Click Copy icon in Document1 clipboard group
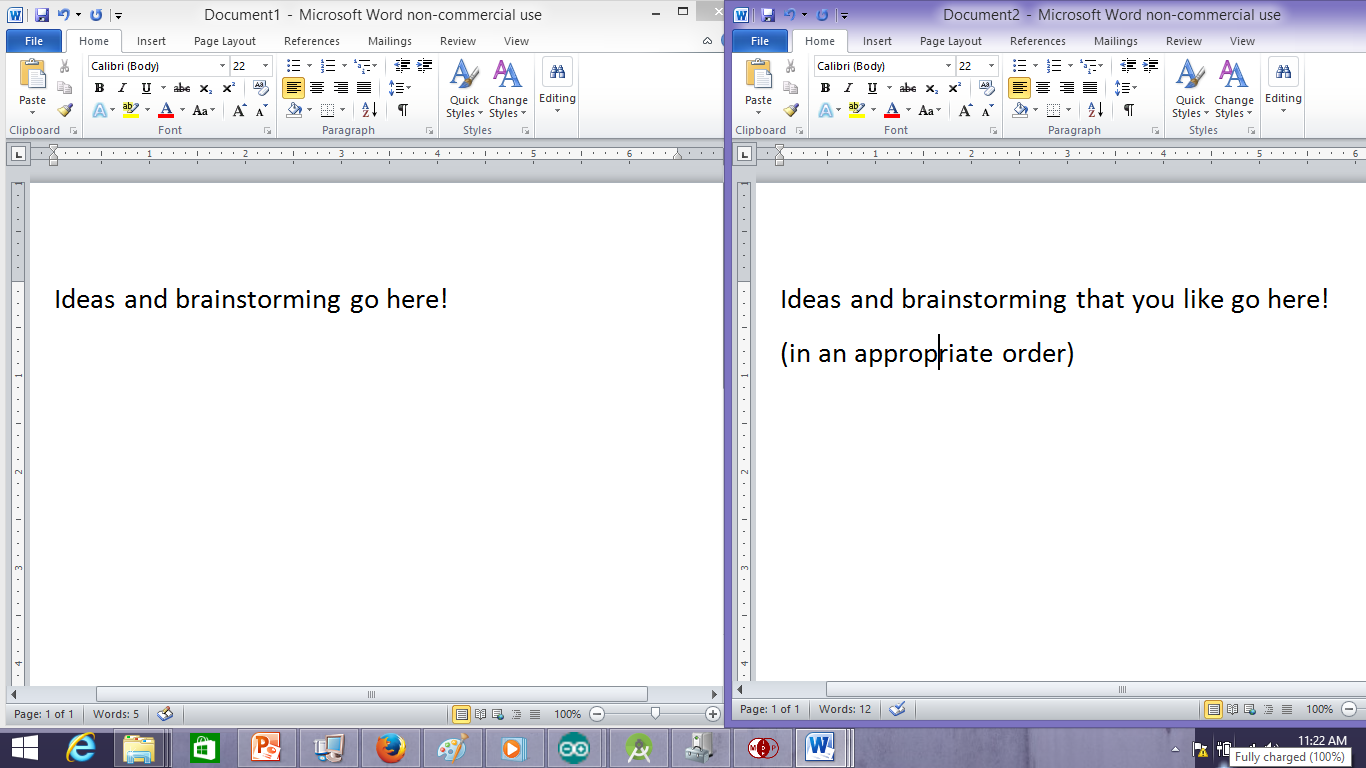Screen dimensions: 1366x768 [x=64, y=88]
